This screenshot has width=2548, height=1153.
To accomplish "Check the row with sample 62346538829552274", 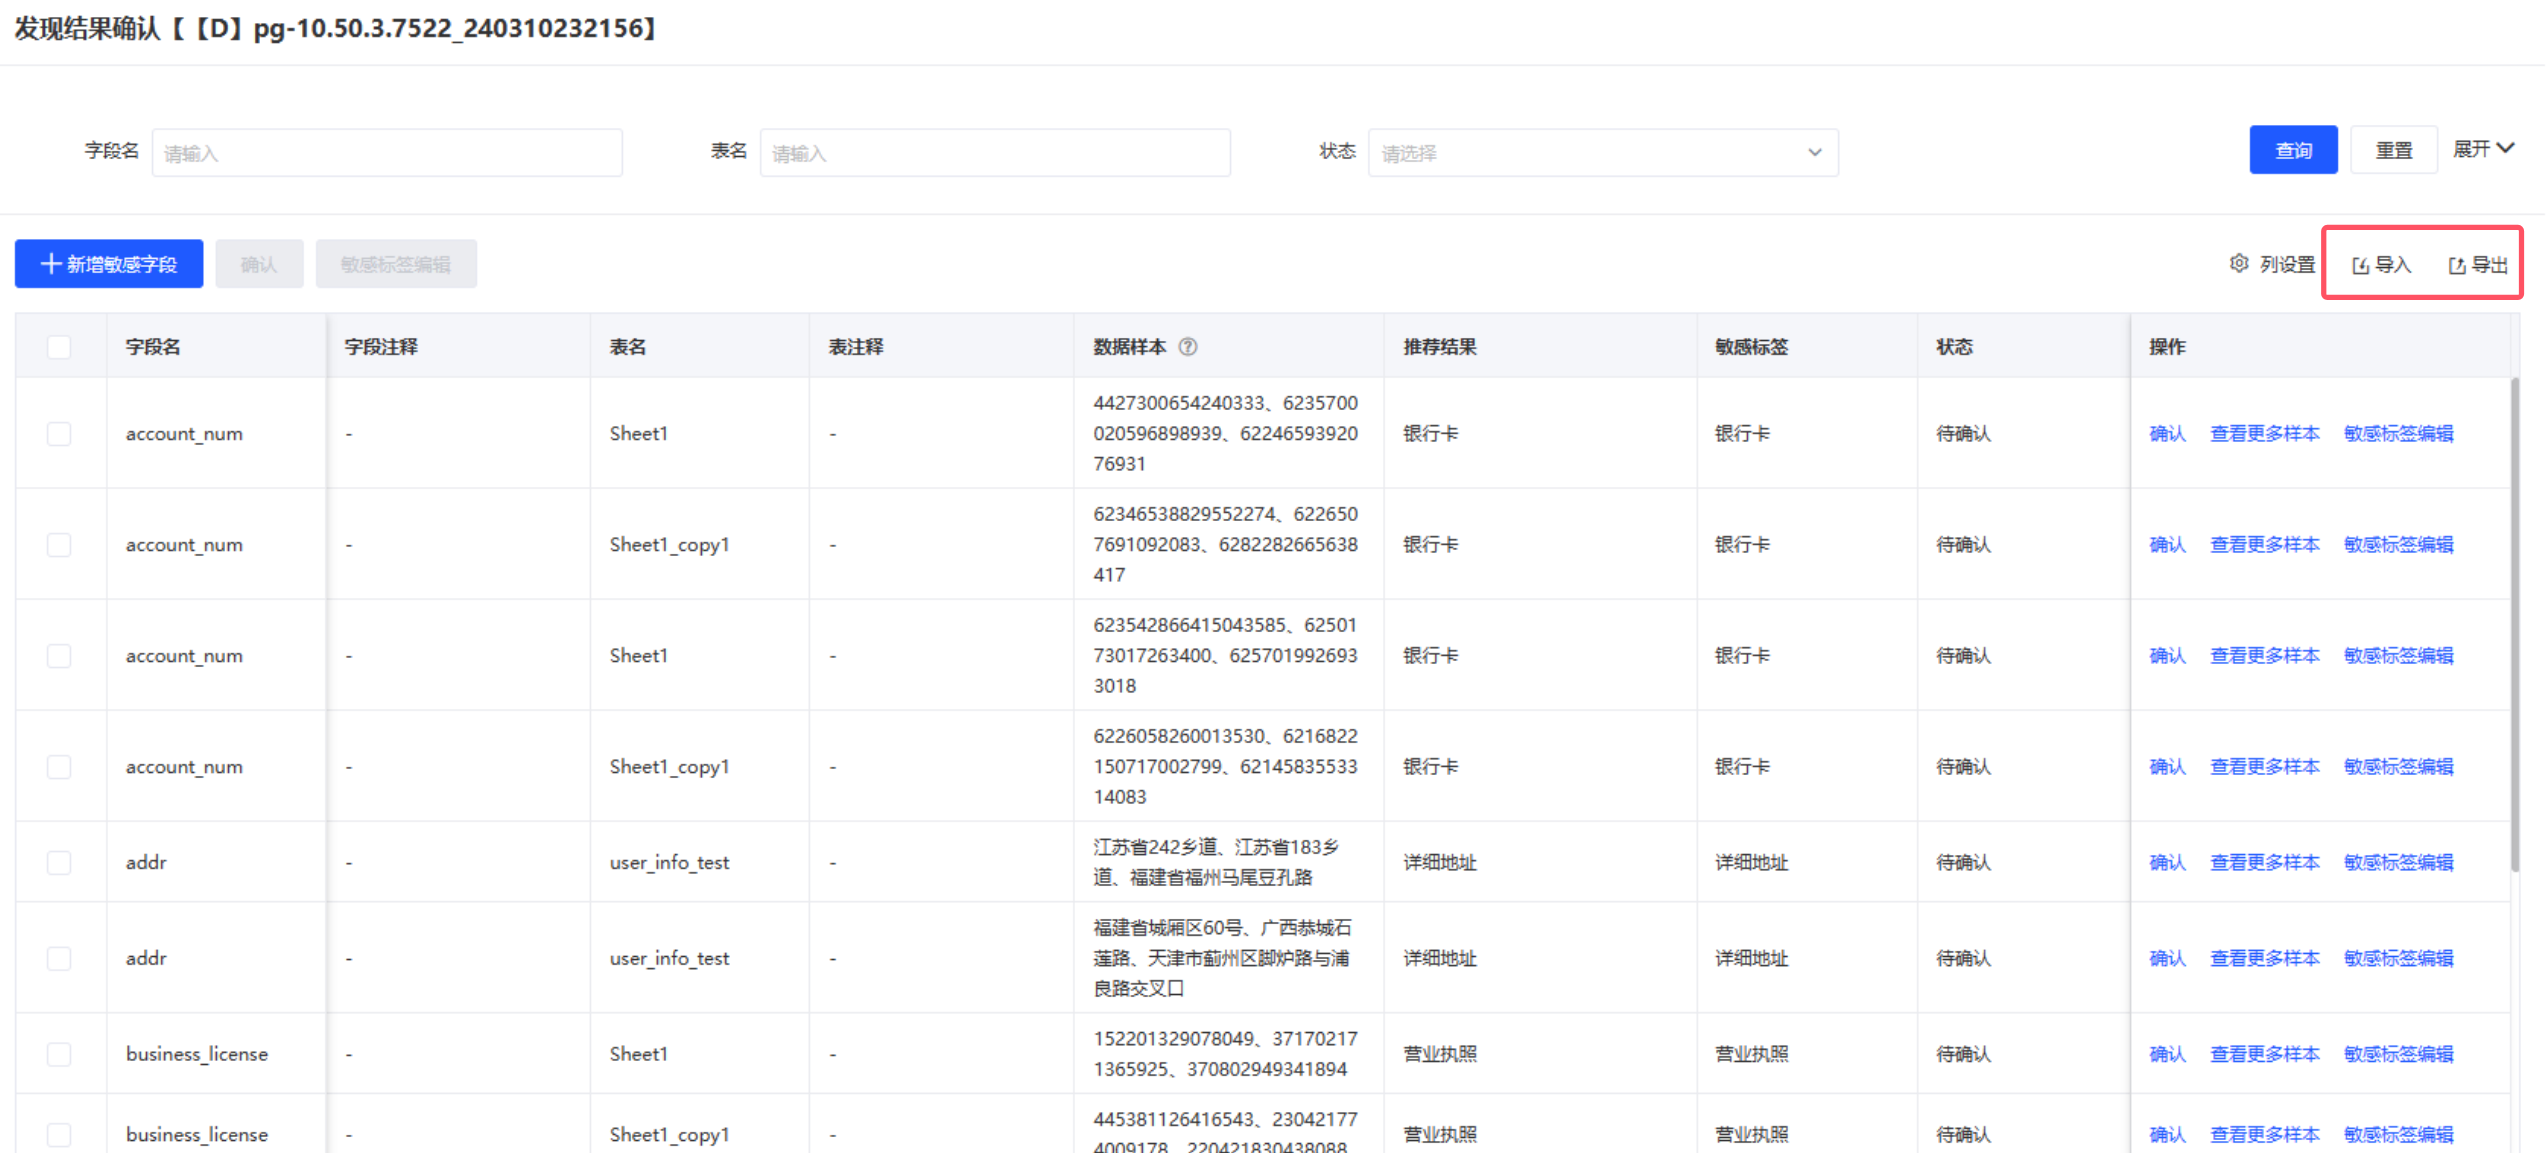I will [59, 545].
